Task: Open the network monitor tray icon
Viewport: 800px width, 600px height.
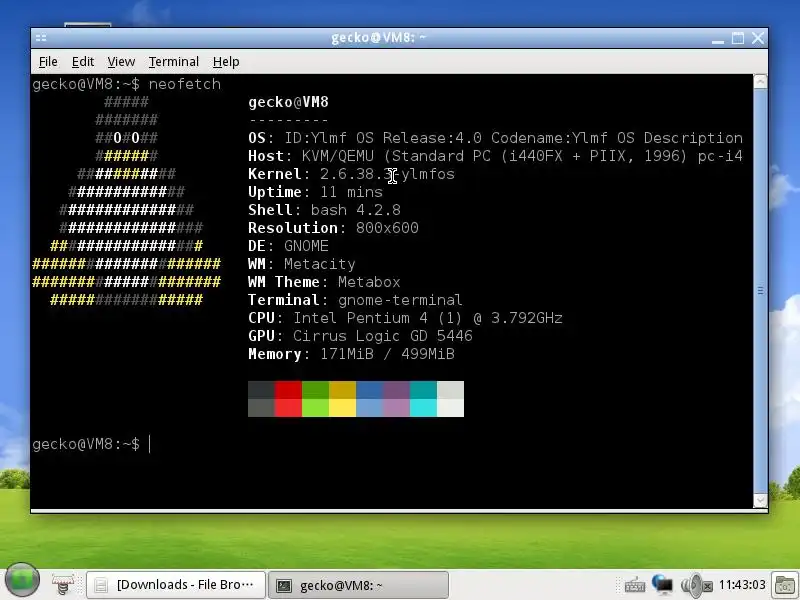Action: (x=662, y=584)
